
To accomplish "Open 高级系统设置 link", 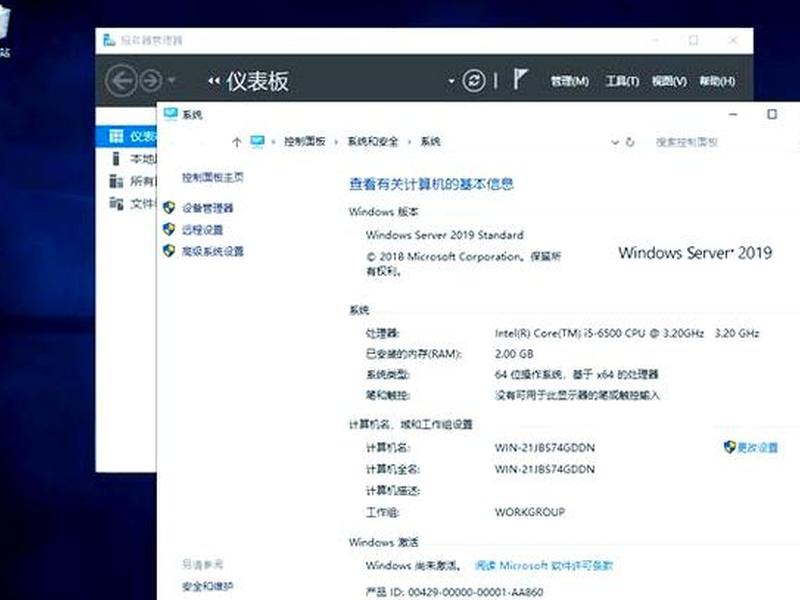I will click(x=213, y=251).
